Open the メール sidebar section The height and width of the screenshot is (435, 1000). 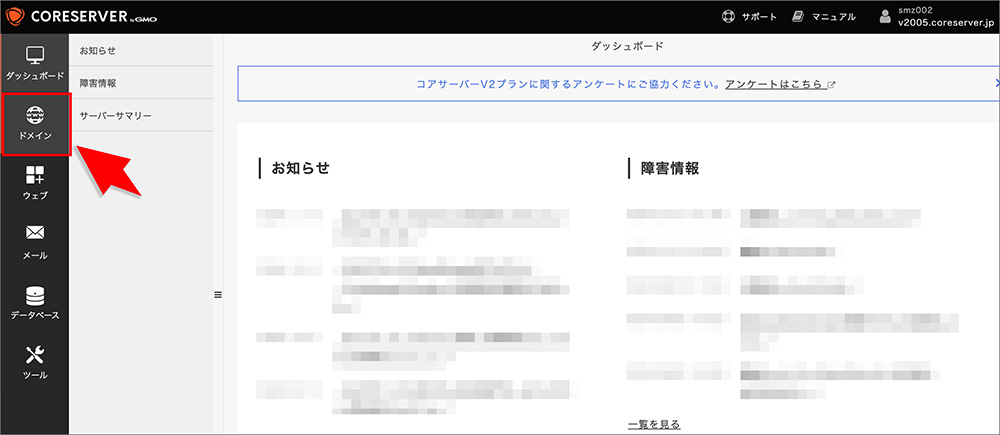tap(35, 243)
